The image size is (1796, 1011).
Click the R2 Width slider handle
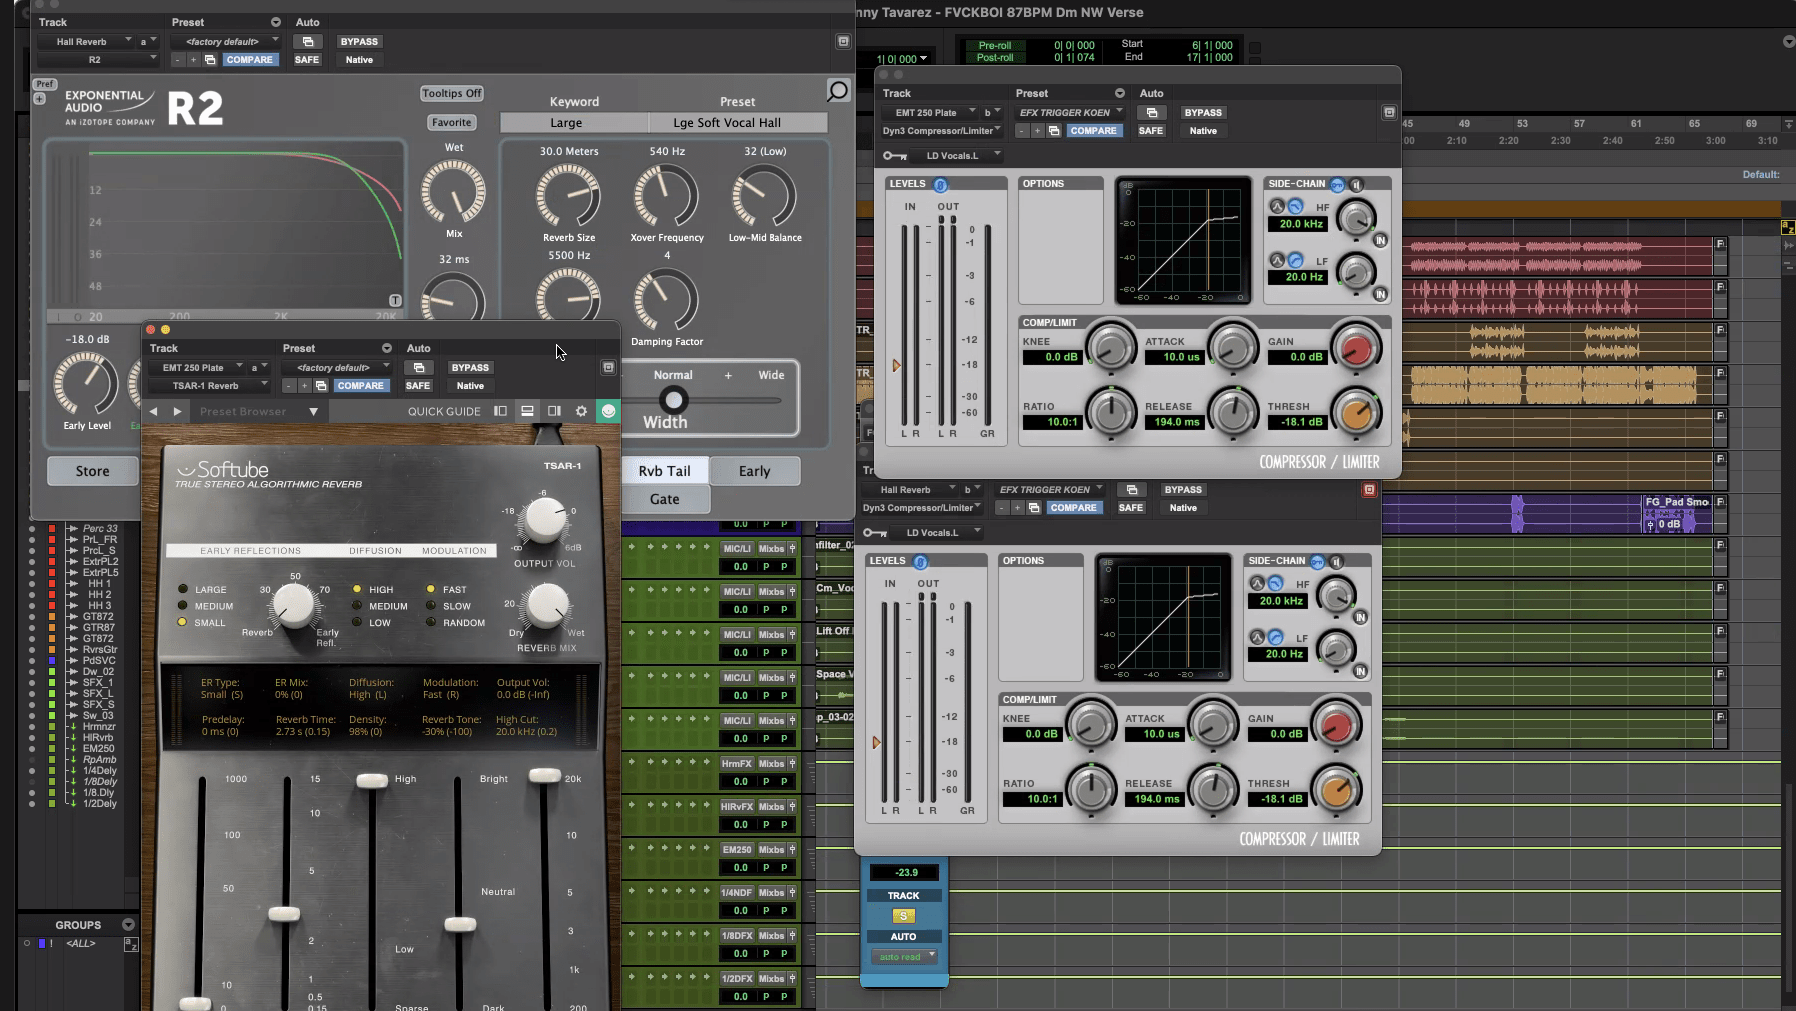click(674, 400)
